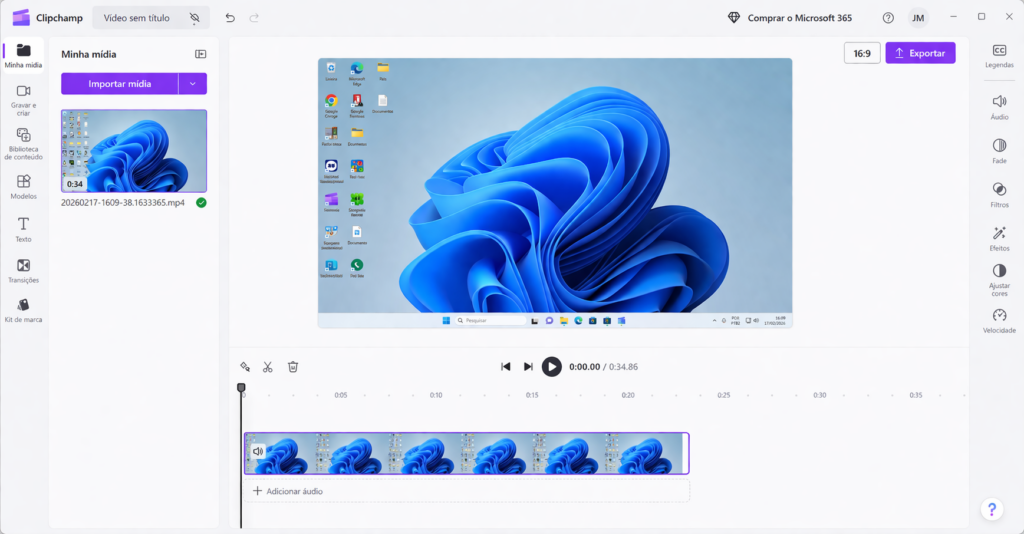This screenshot has height=534, width=1024.
Task: Select the video clip on the timeline
Action: (466, 453)
